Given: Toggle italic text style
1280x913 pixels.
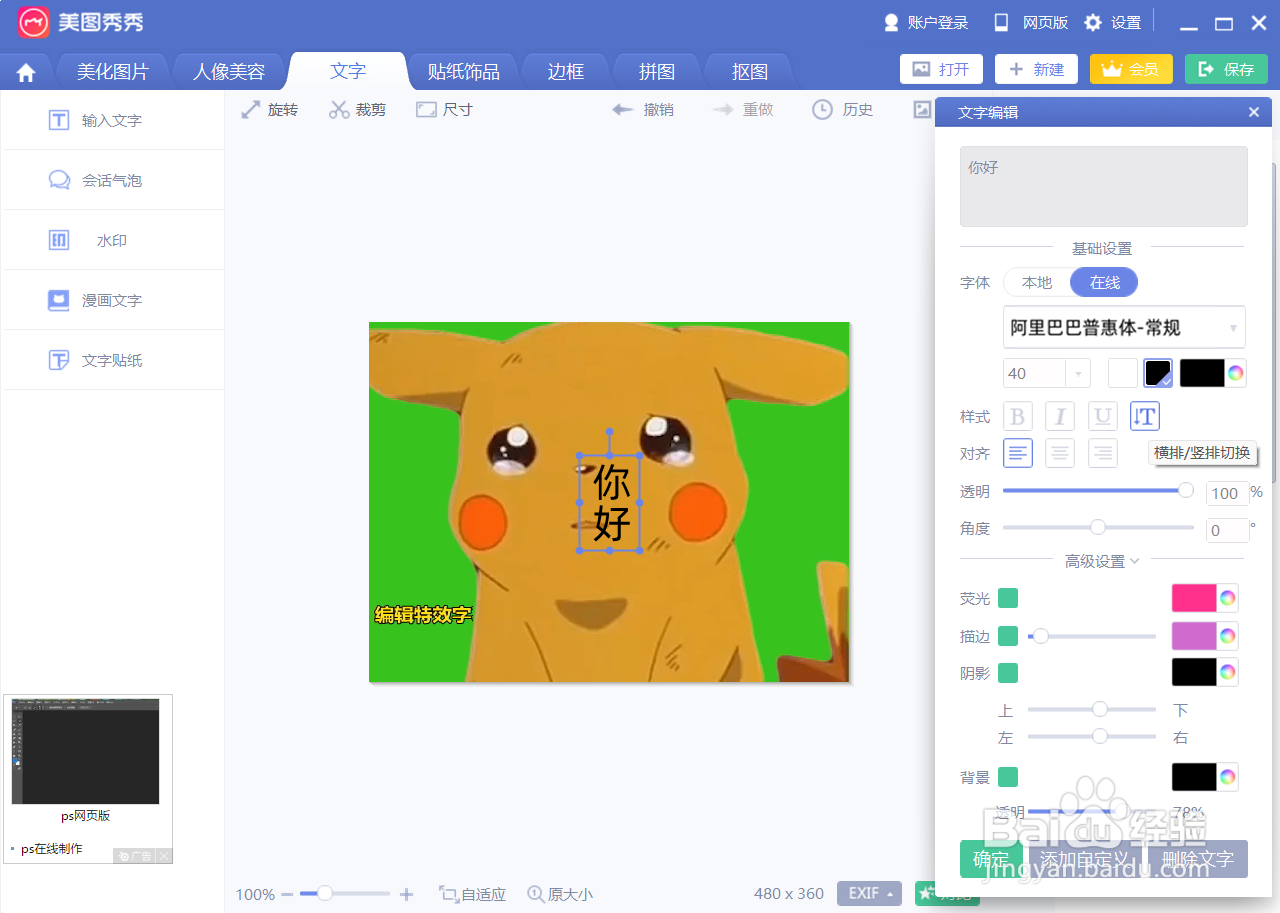Looking at the screenshot, I should [x=1060, y=416].
